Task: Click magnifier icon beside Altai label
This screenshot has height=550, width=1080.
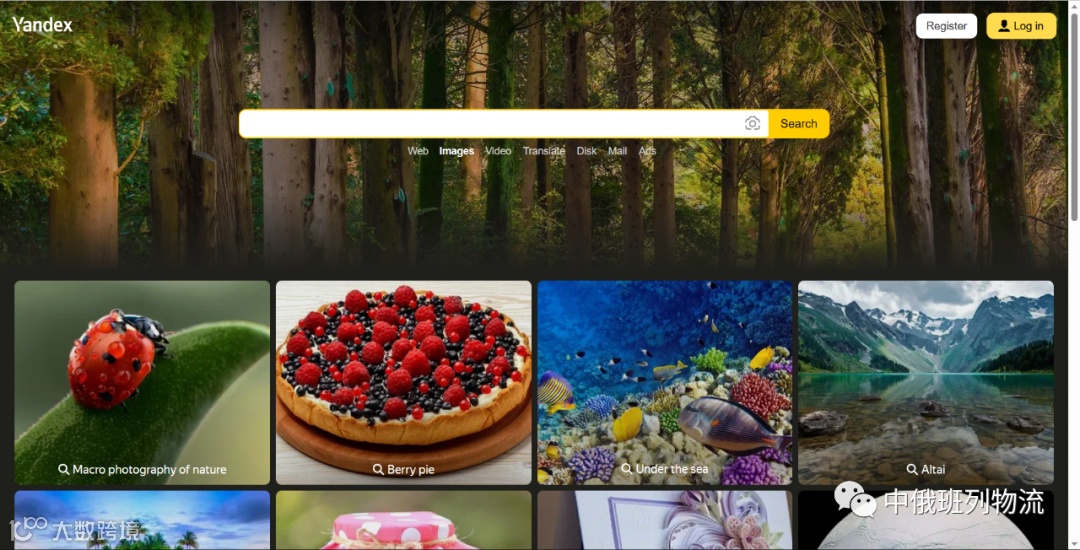Action: [x=912, y=469]
